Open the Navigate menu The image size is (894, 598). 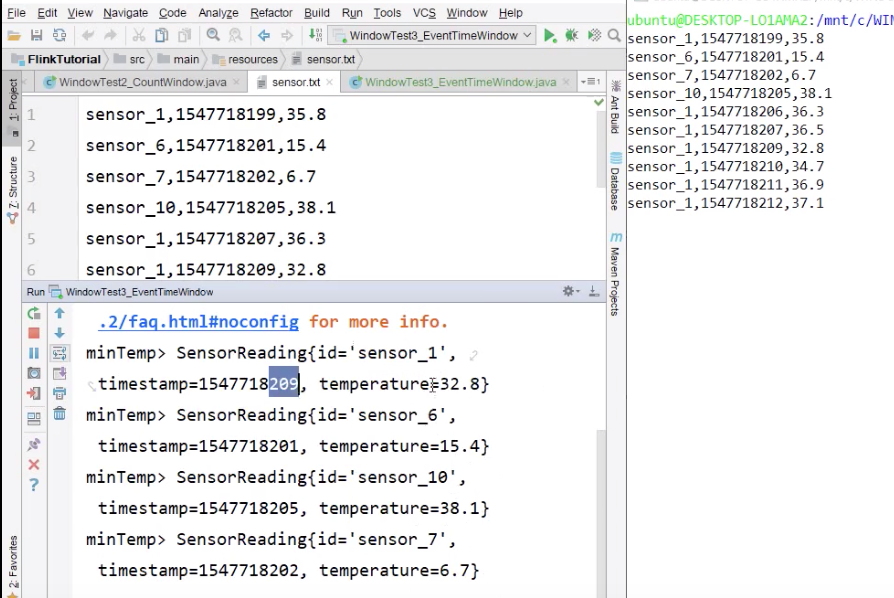tap(125, 13)
